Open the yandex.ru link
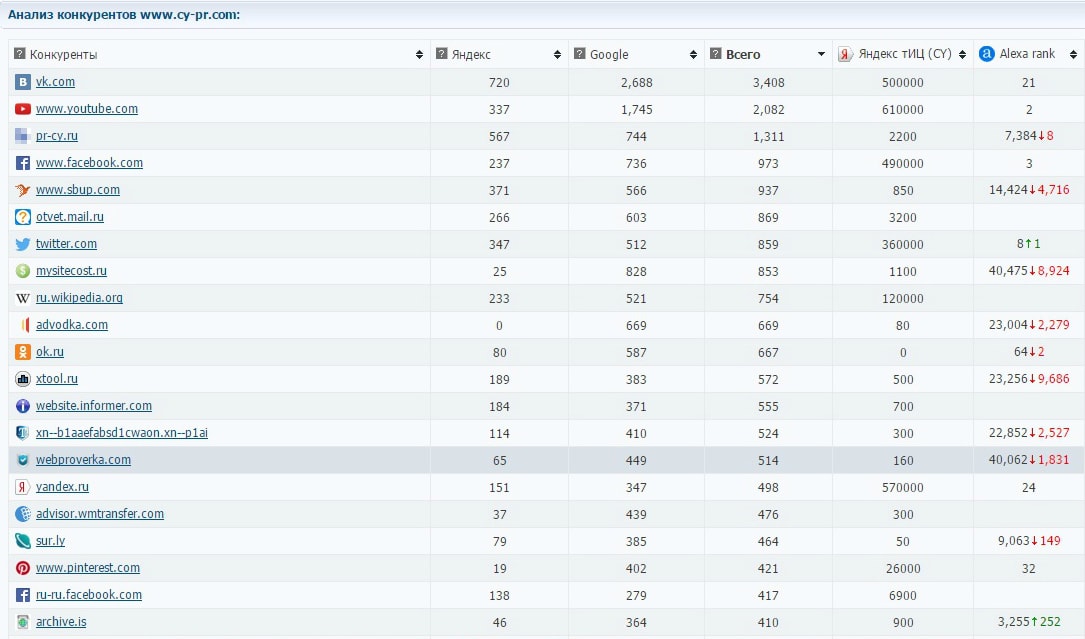The height and width of the screenshot is (639, 1085). click(x=62, y=487)
